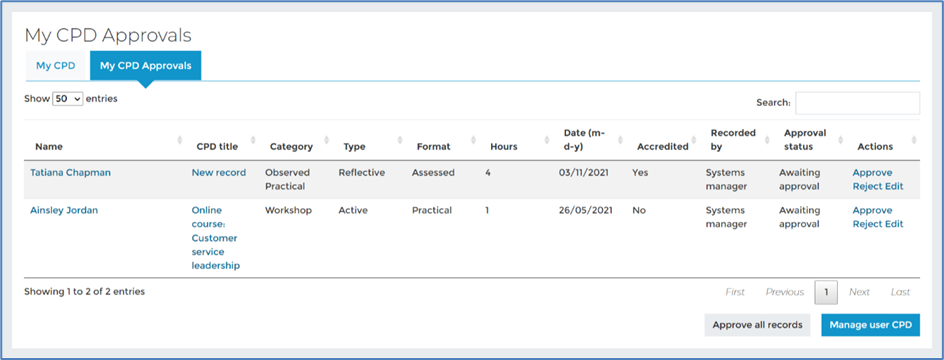Select the Workshop category cell
This screenshot has width=944, height=360.
(x=288, y=211)
